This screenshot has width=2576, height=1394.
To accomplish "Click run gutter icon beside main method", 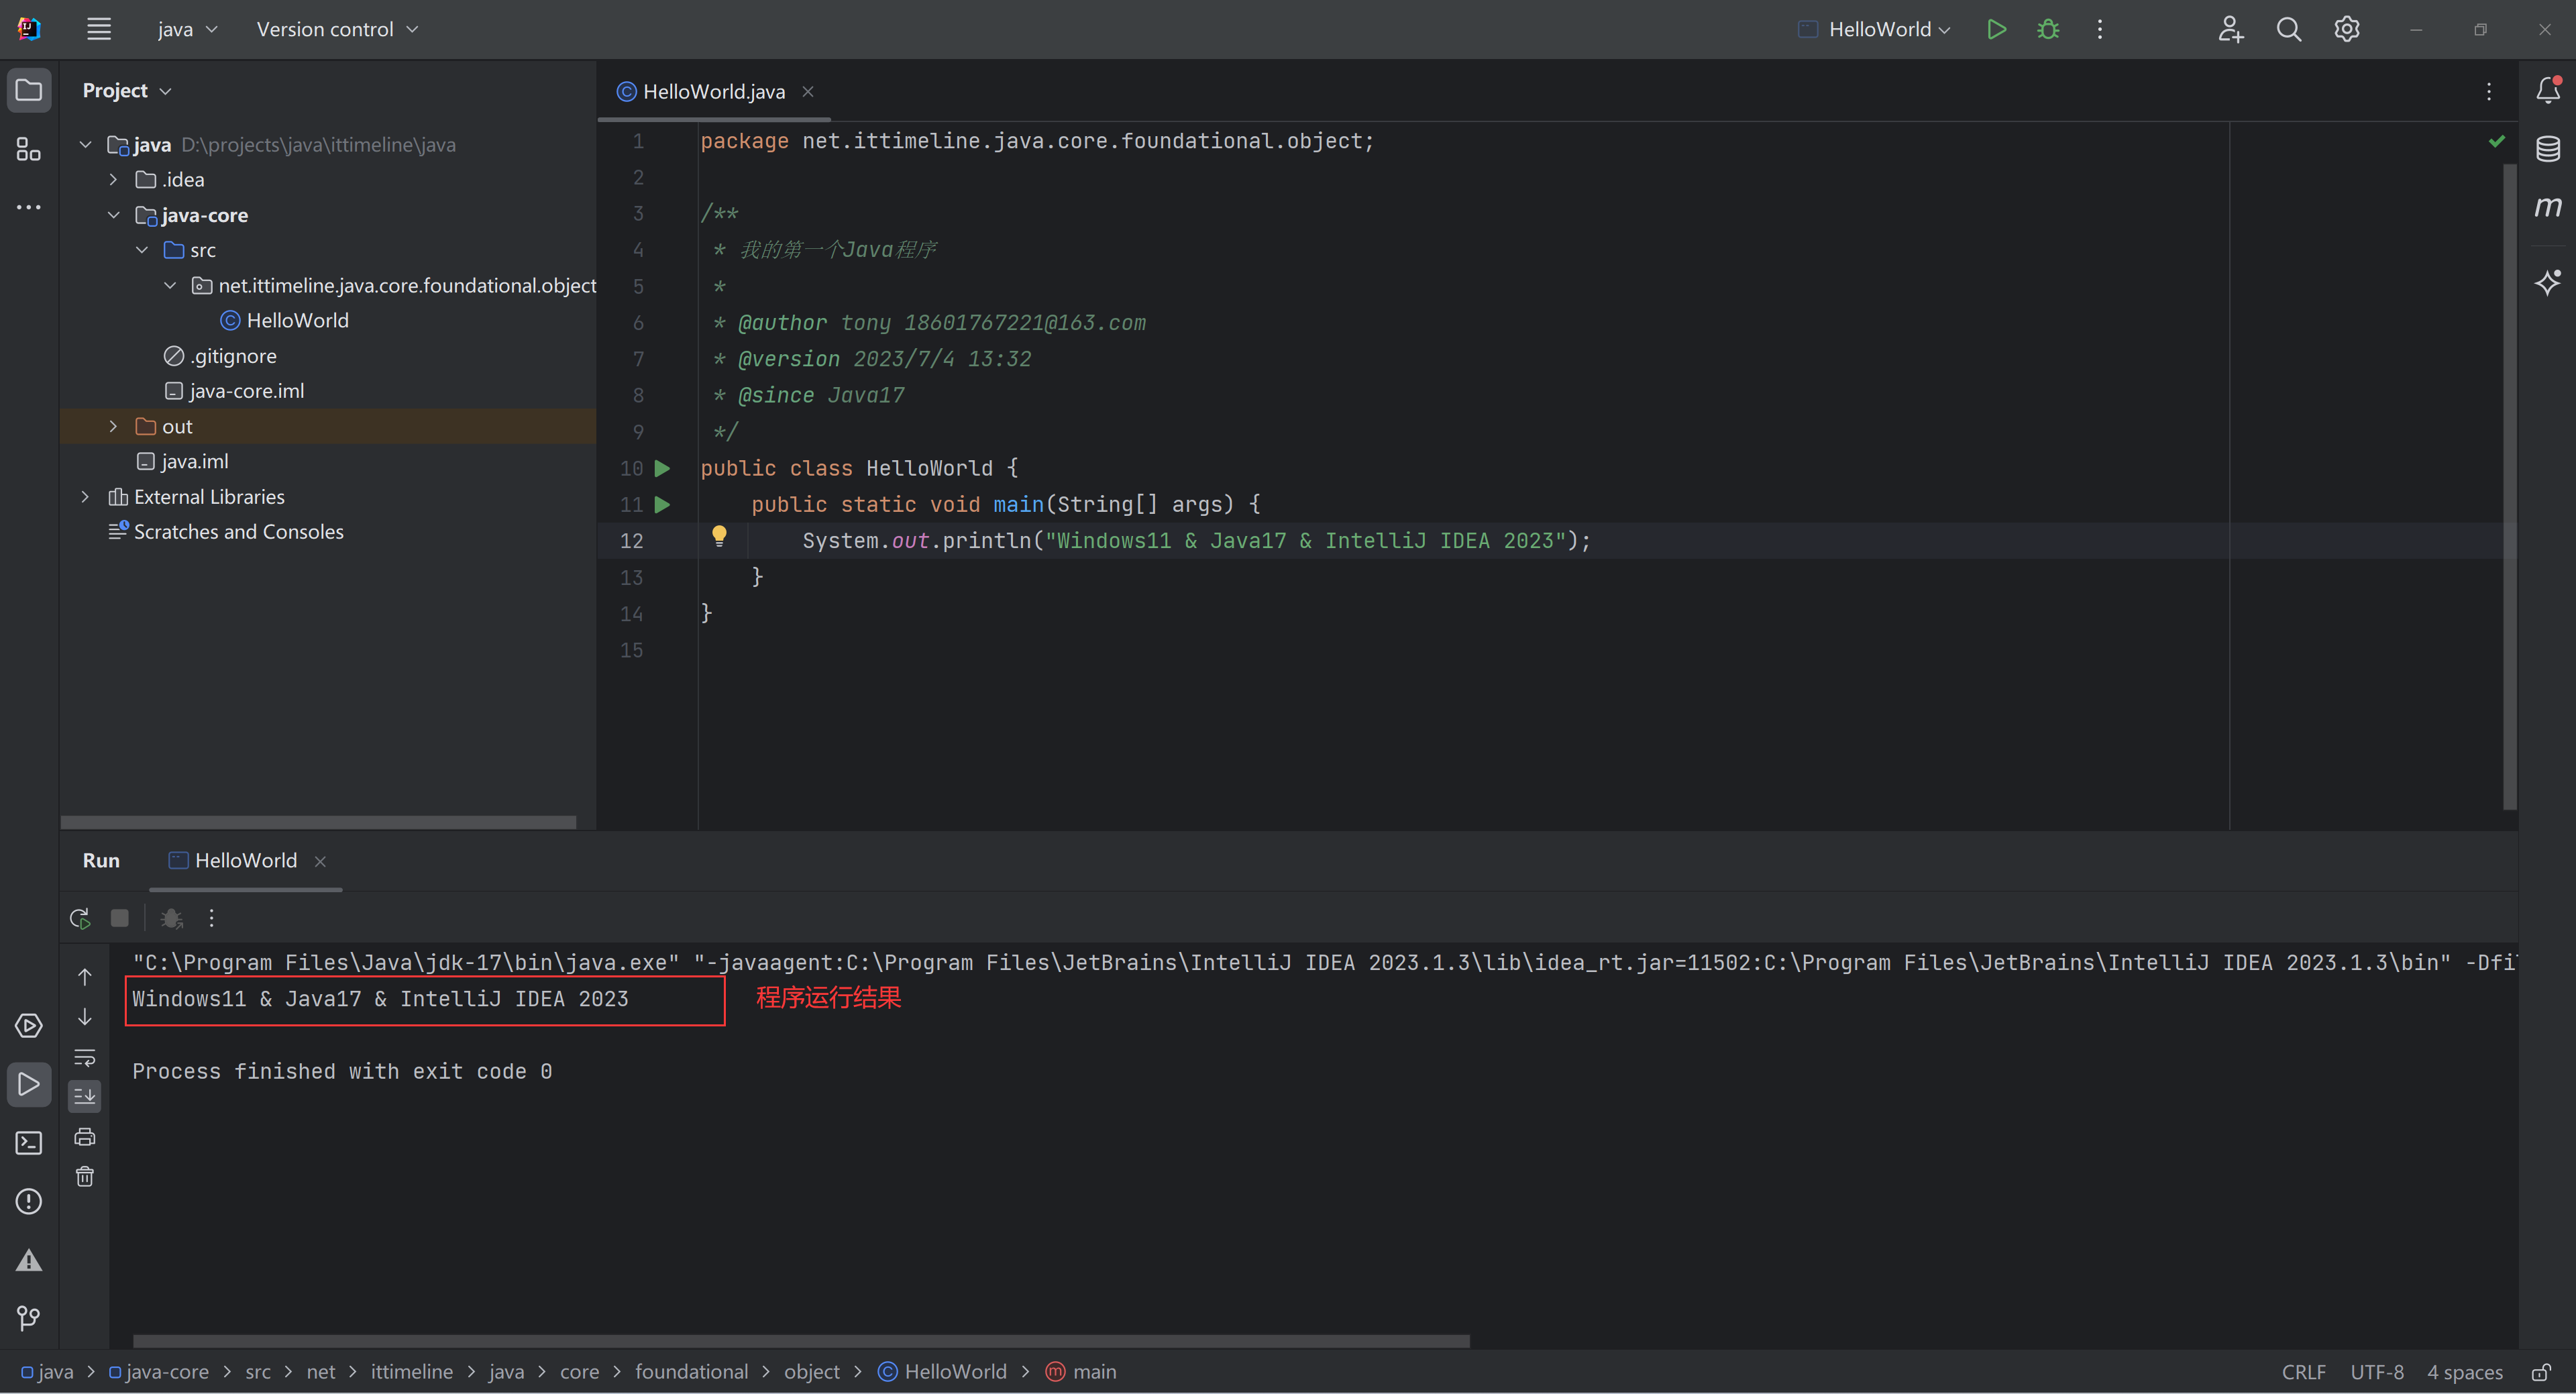I will tap(662, 504).
